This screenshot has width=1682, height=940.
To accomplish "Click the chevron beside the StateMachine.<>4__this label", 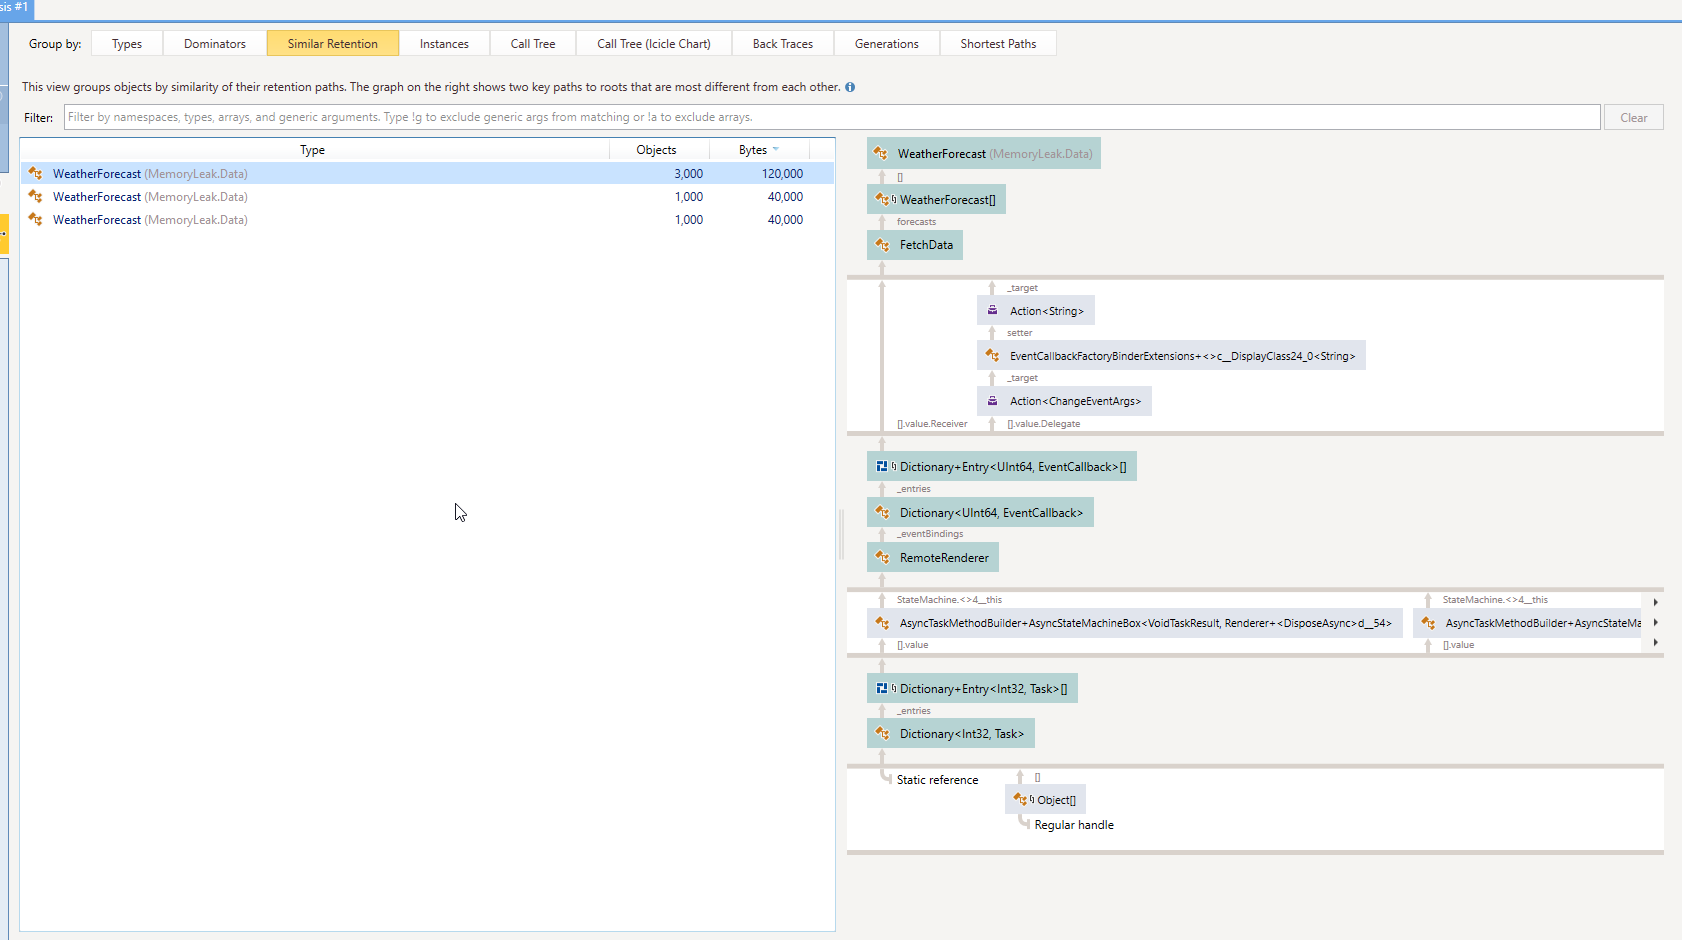I will [x=1656, y=601].
